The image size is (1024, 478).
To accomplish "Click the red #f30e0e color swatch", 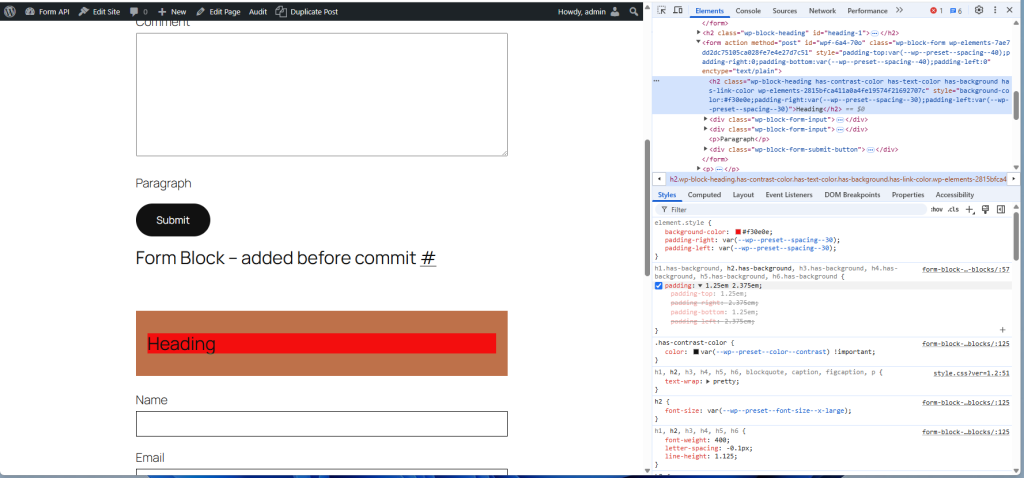I will (738, 231).
